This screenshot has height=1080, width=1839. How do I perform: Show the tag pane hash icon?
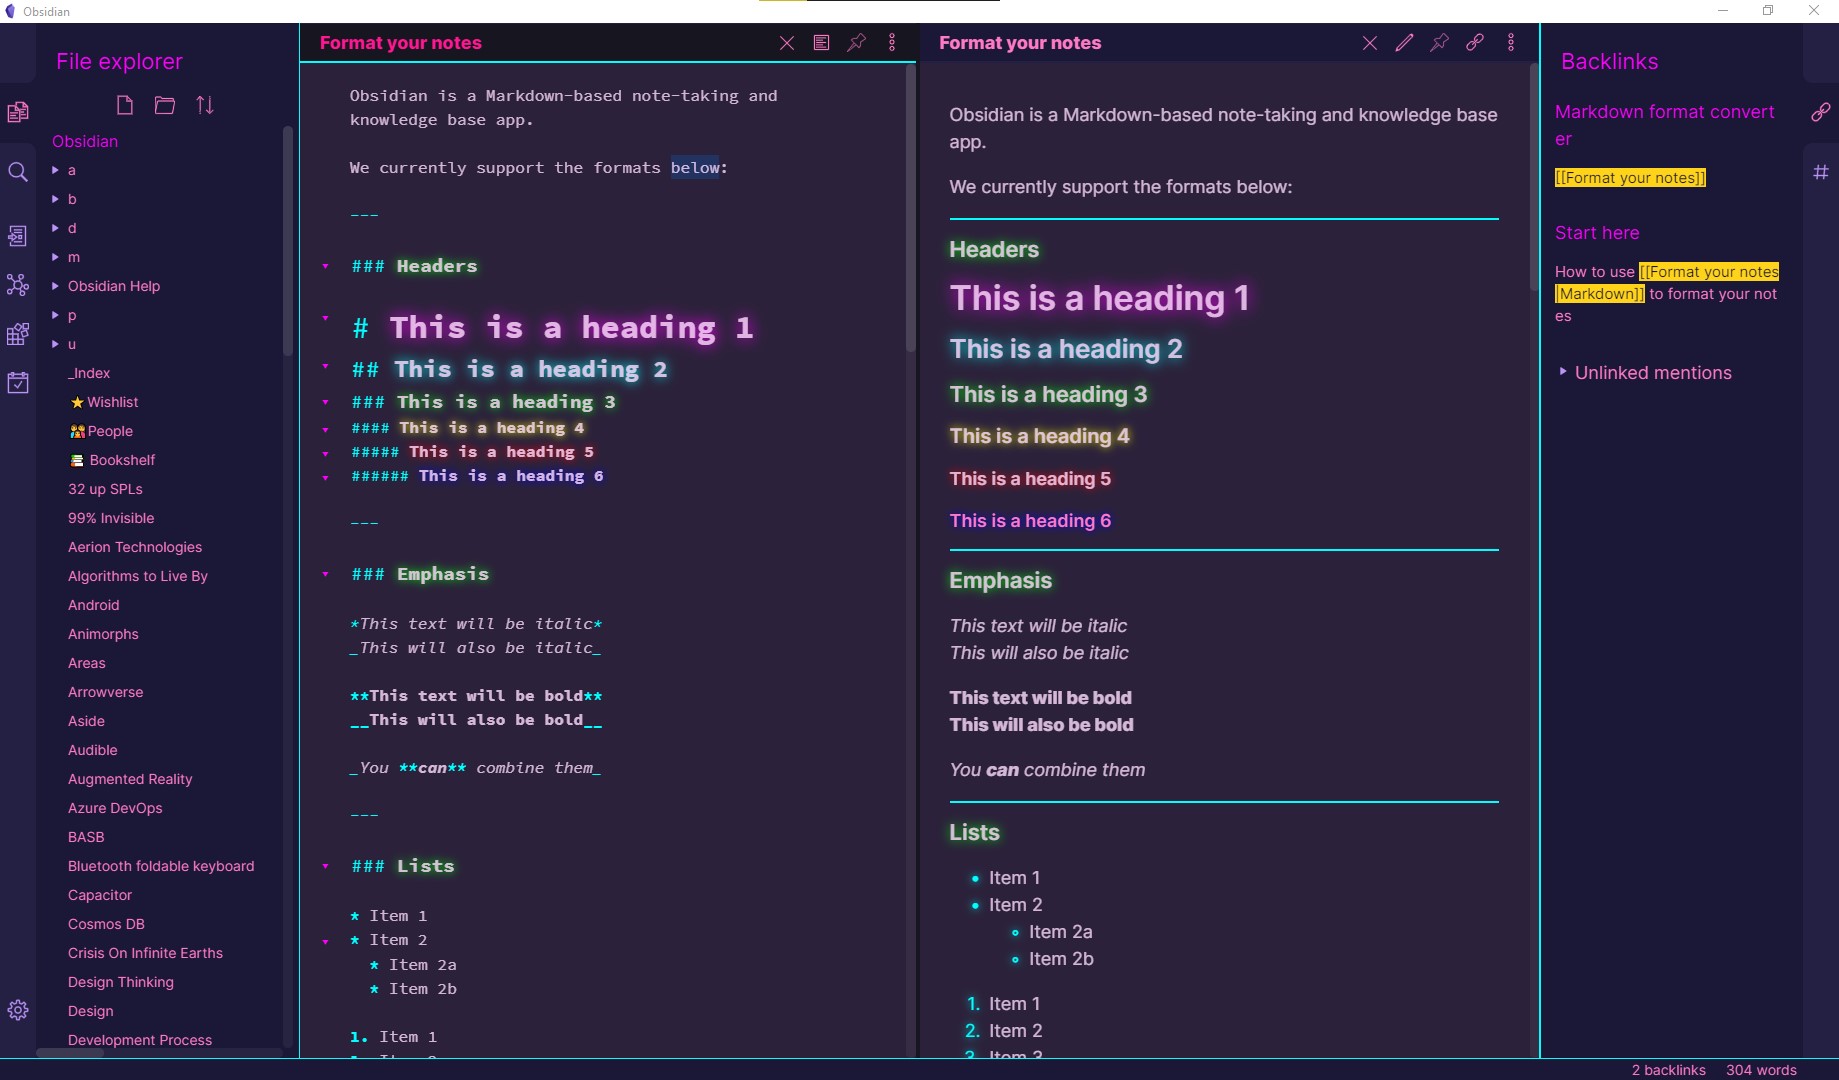(x=1821, y=172)
